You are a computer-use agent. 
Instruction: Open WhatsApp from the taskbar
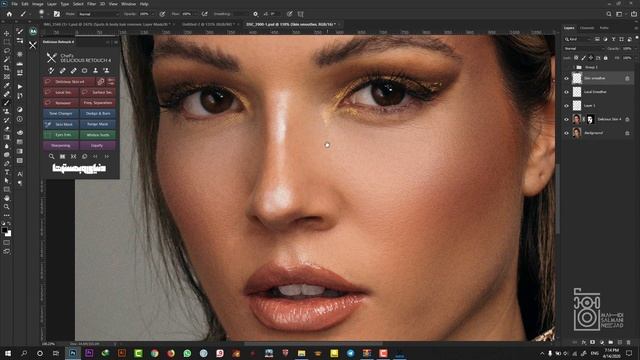pyautogui.click(x=187, y=353)
